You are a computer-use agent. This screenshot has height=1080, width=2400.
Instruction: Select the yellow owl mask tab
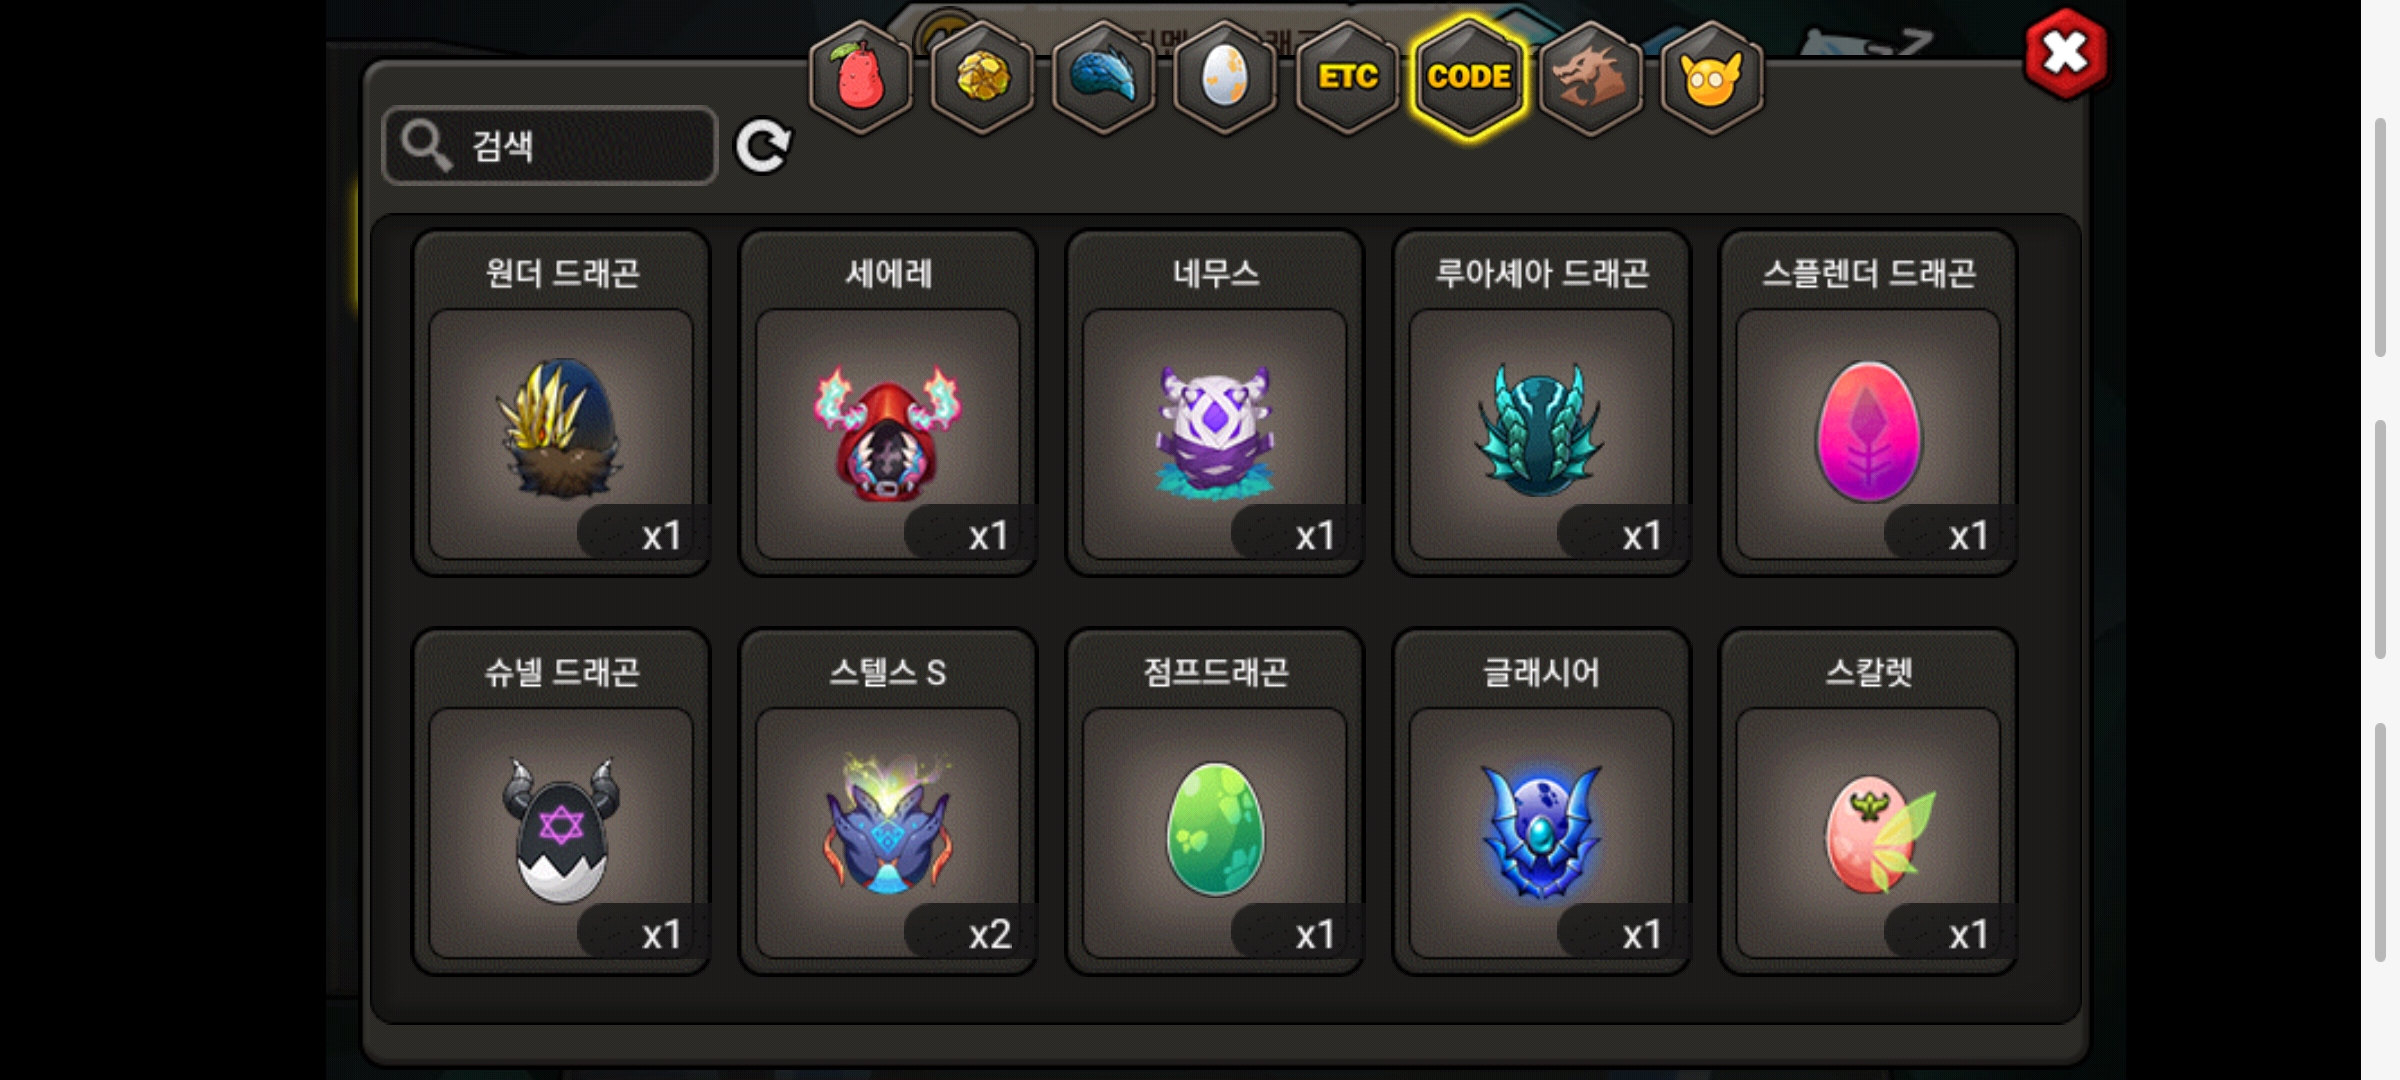1712,77
